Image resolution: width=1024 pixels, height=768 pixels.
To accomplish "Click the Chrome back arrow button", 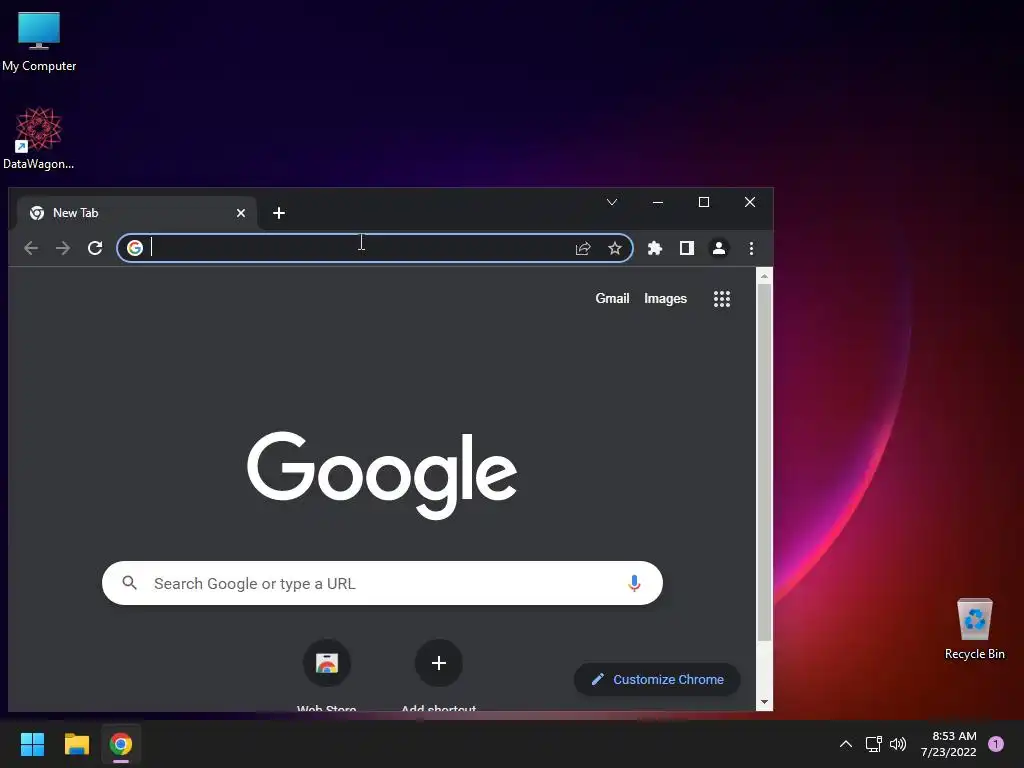I will [x=31, y=248].
